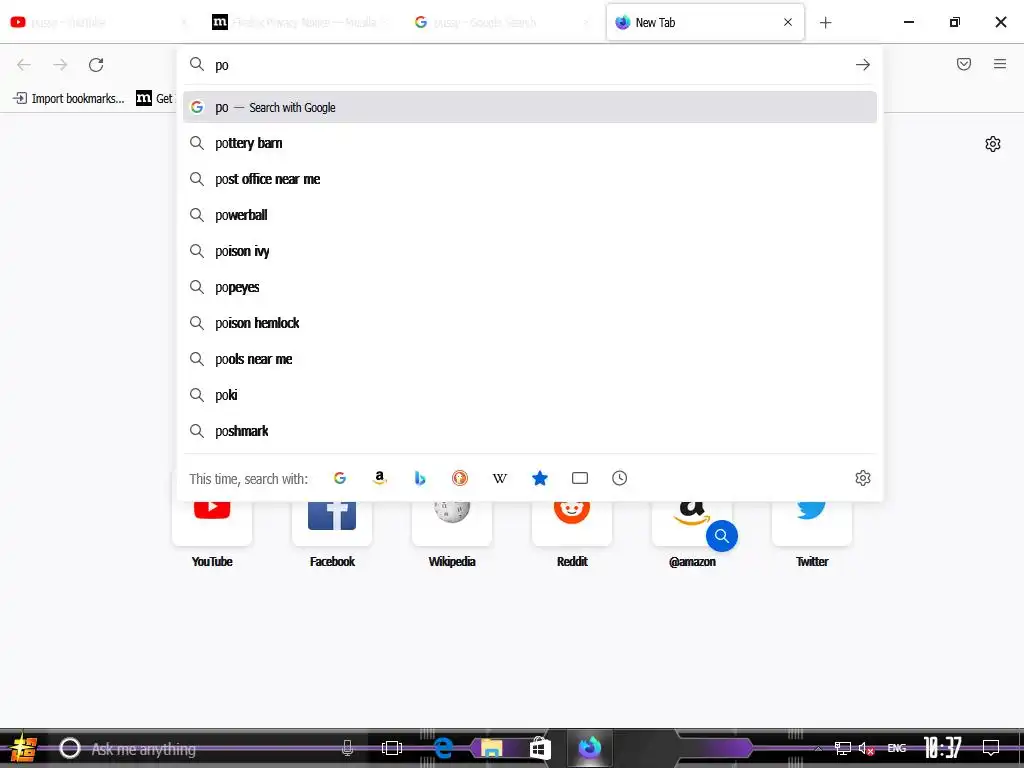Search this time with Bing icon
Screen dimensions: 1024x768
pyautogui.click(x=420, y=478)
